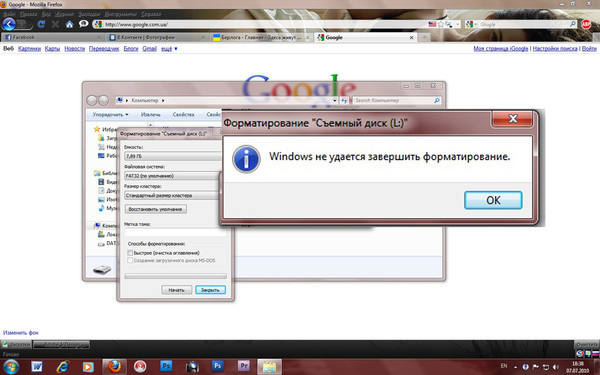This screenshot has width=600, height=375.
Task: Close the format error dialog with X
Action: point(513,119)
